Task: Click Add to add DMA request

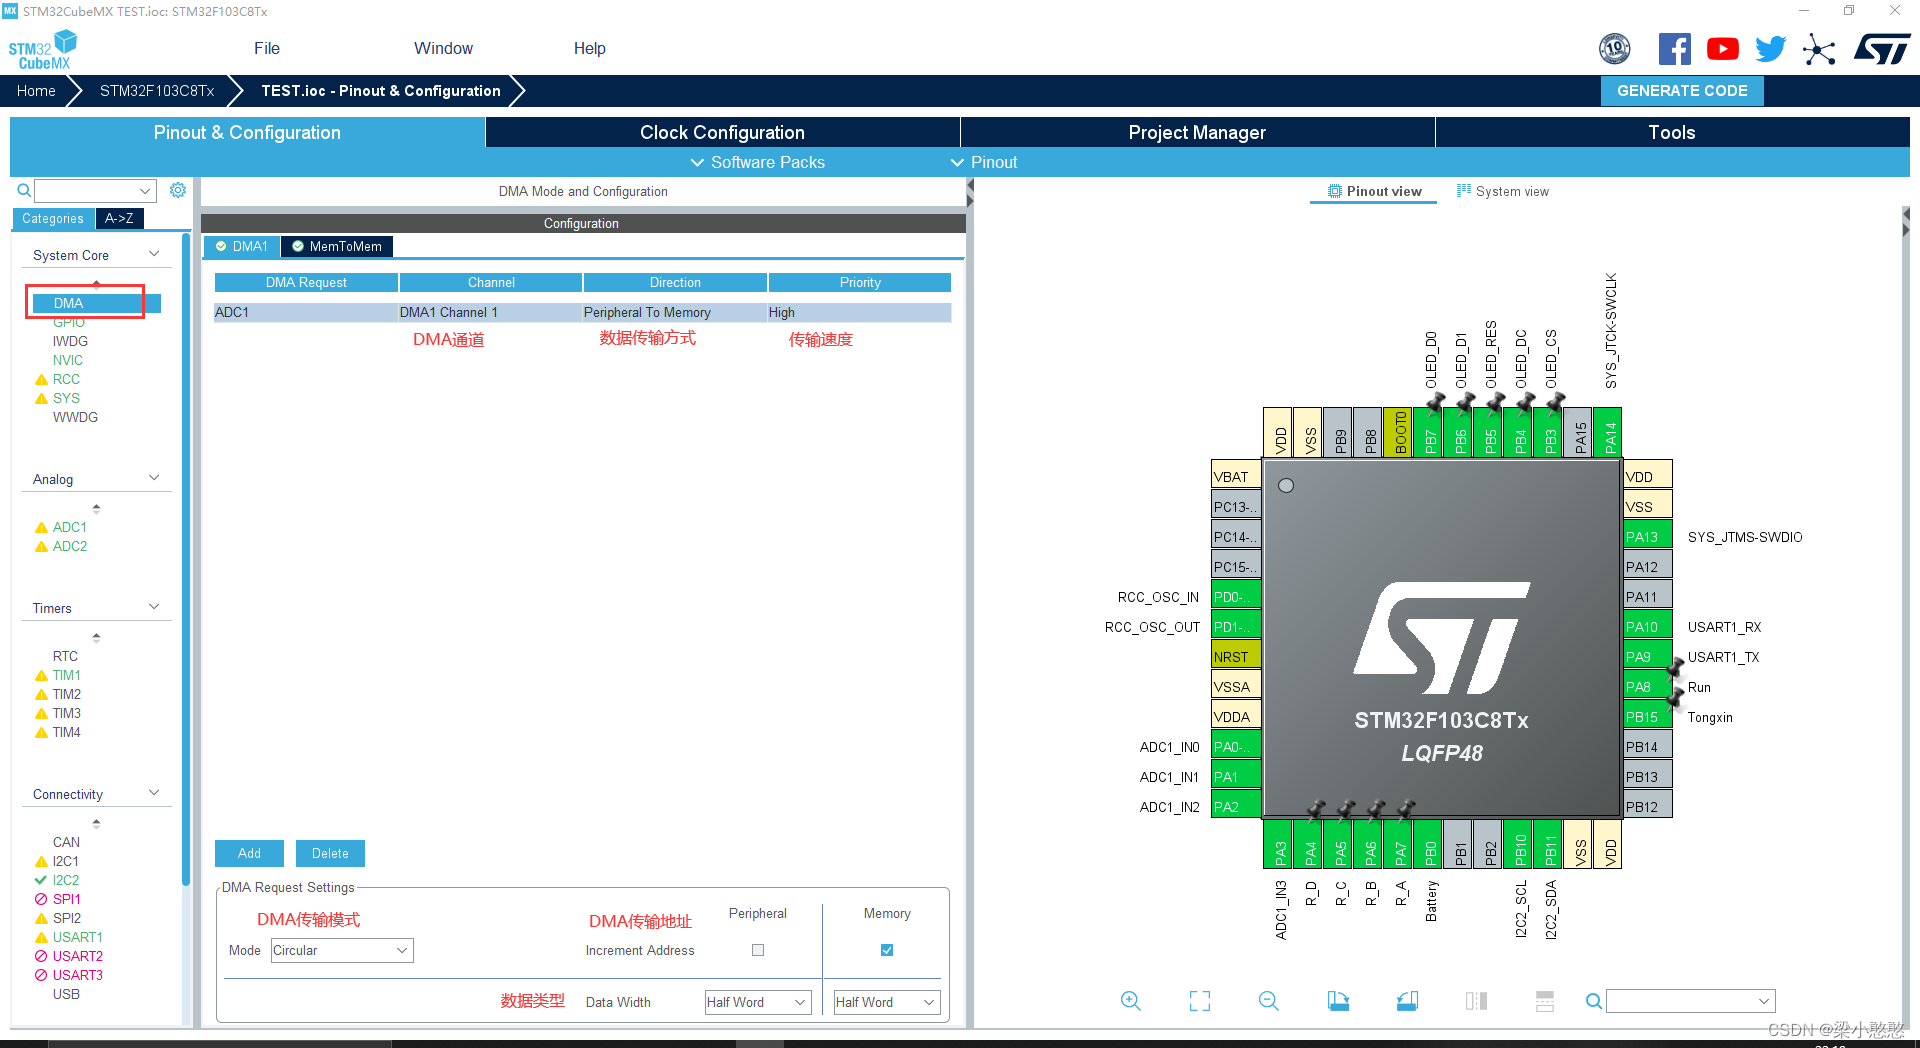Action: [x=249, y=853]
